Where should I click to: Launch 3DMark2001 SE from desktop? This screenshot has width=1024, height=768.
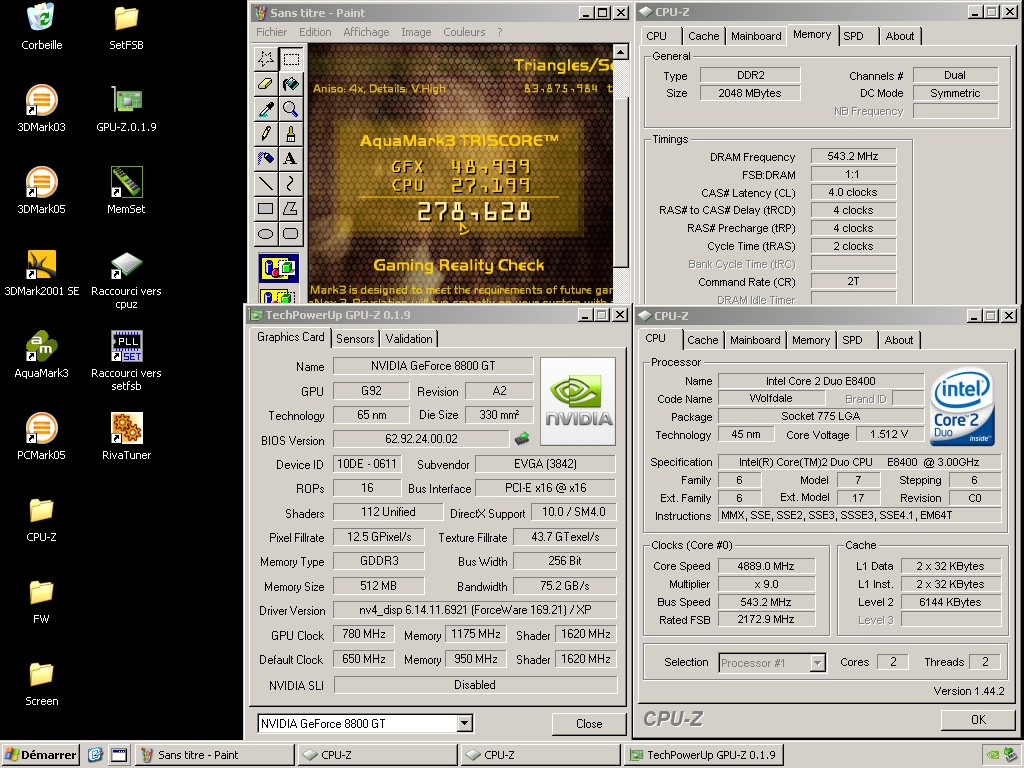pos(41,273)
